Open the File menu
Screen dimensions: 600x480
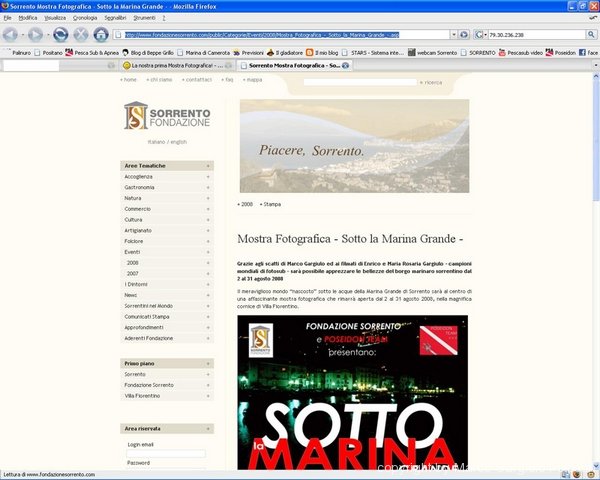pyautogui.click(x=8, y=18)
